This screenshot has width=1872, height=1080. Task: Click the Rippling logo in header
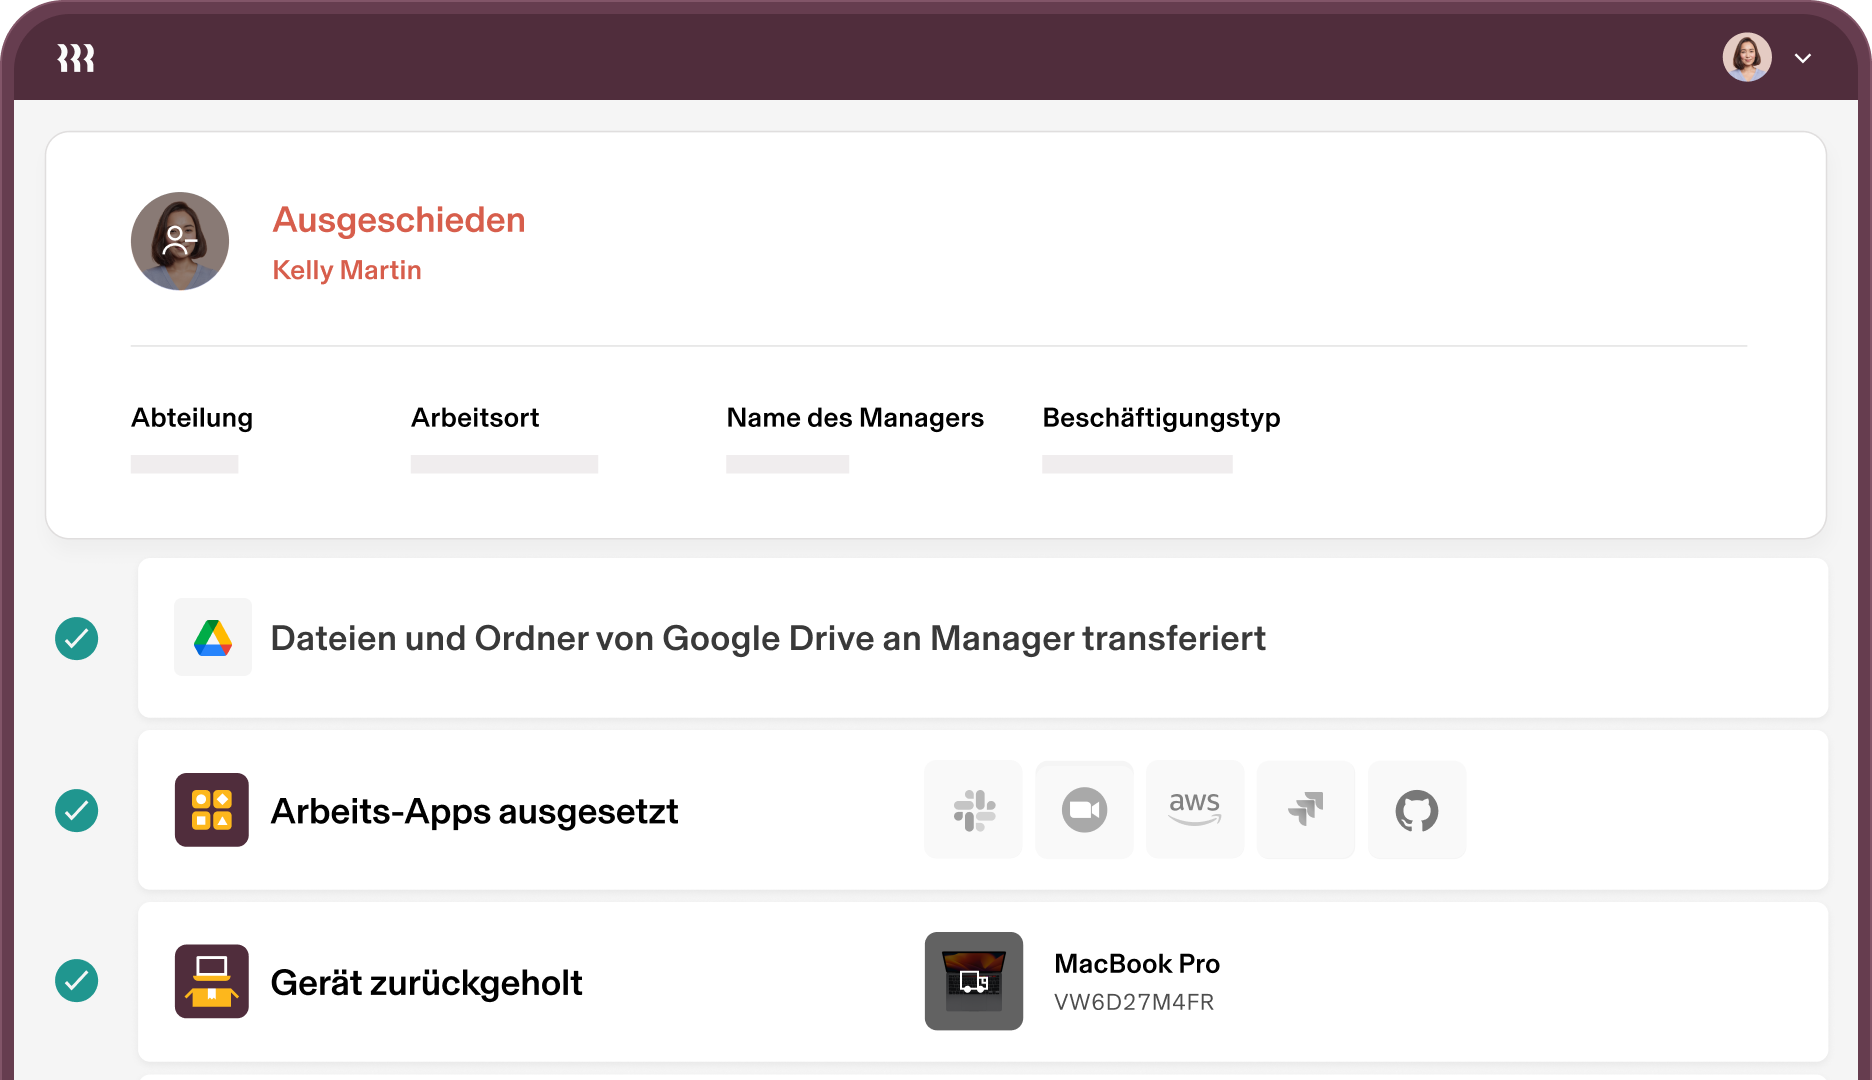click(x=76, y=58)
